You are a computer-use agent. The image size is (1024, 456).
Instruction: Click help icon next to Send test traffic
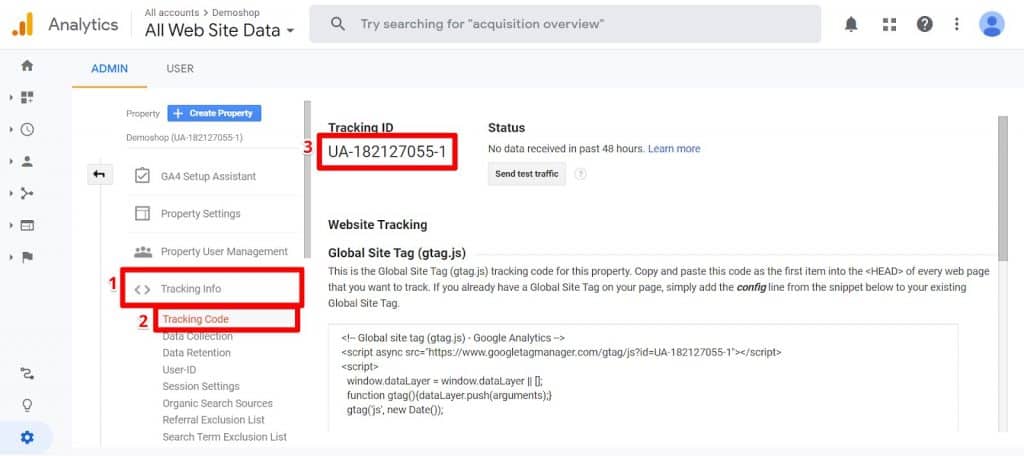click(581, 174)
